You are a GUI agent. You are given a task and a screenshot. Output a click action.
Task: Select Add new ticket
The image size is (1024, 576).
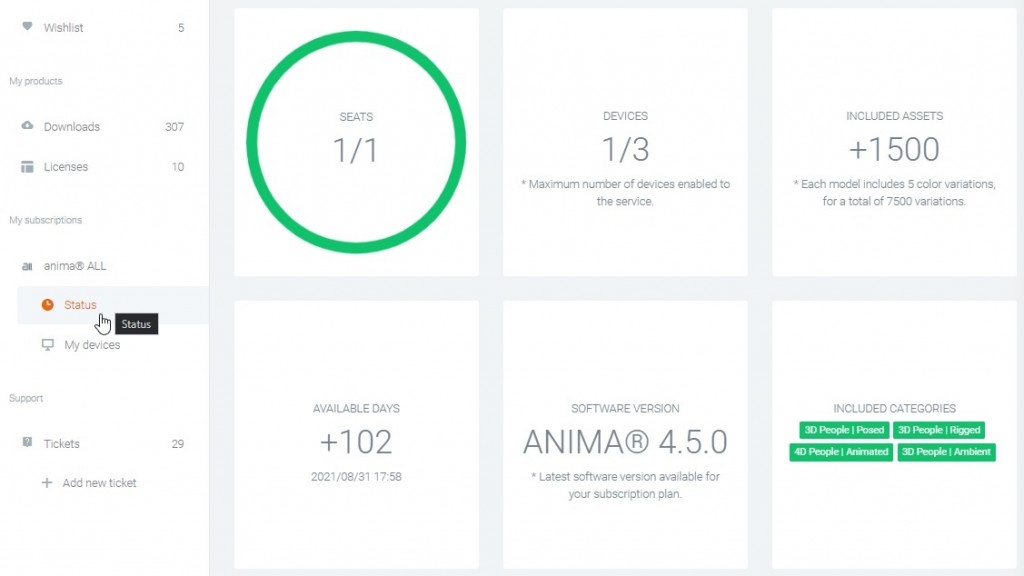coord(99,483)
